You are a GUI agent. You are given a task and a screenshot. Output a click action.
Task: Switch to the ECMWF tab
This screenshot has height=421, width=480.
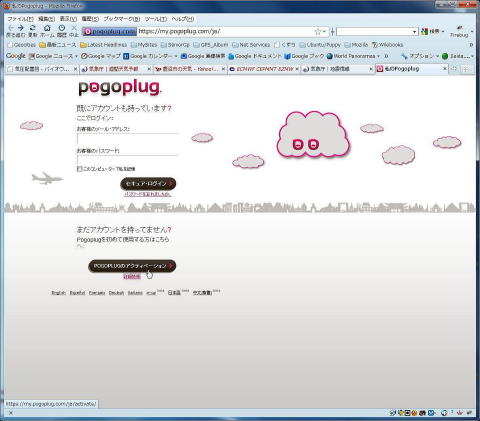pos(264,69)
